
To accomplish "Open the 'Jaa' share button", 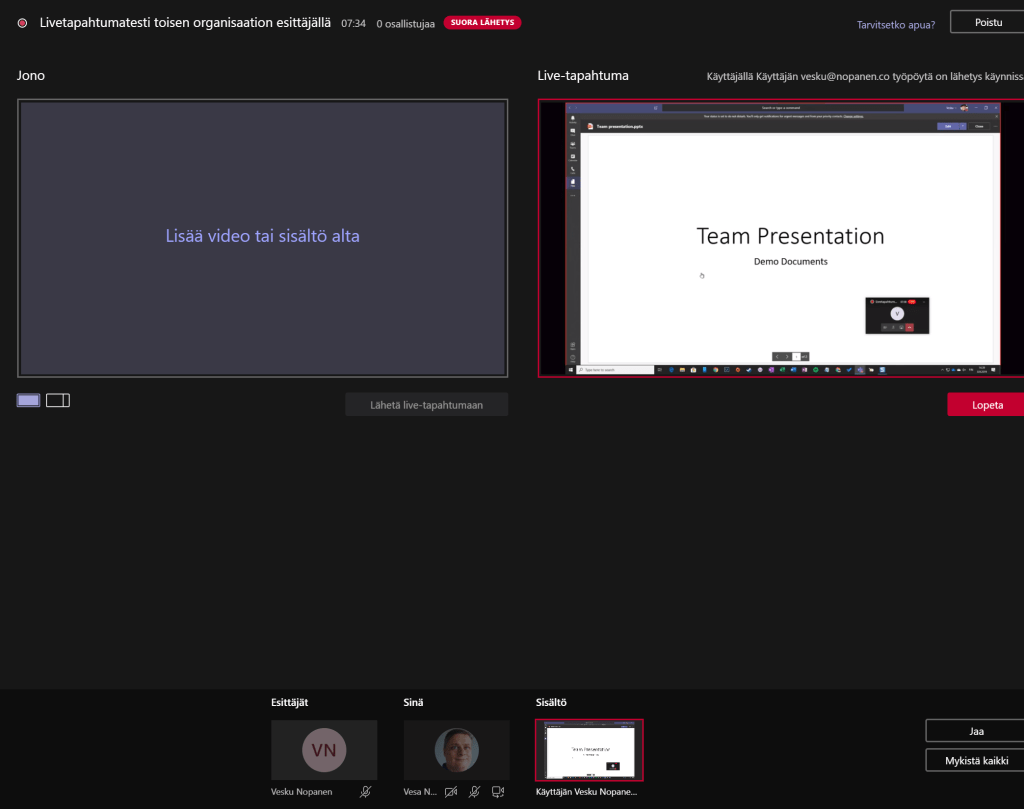I will (x=976, y=731).
